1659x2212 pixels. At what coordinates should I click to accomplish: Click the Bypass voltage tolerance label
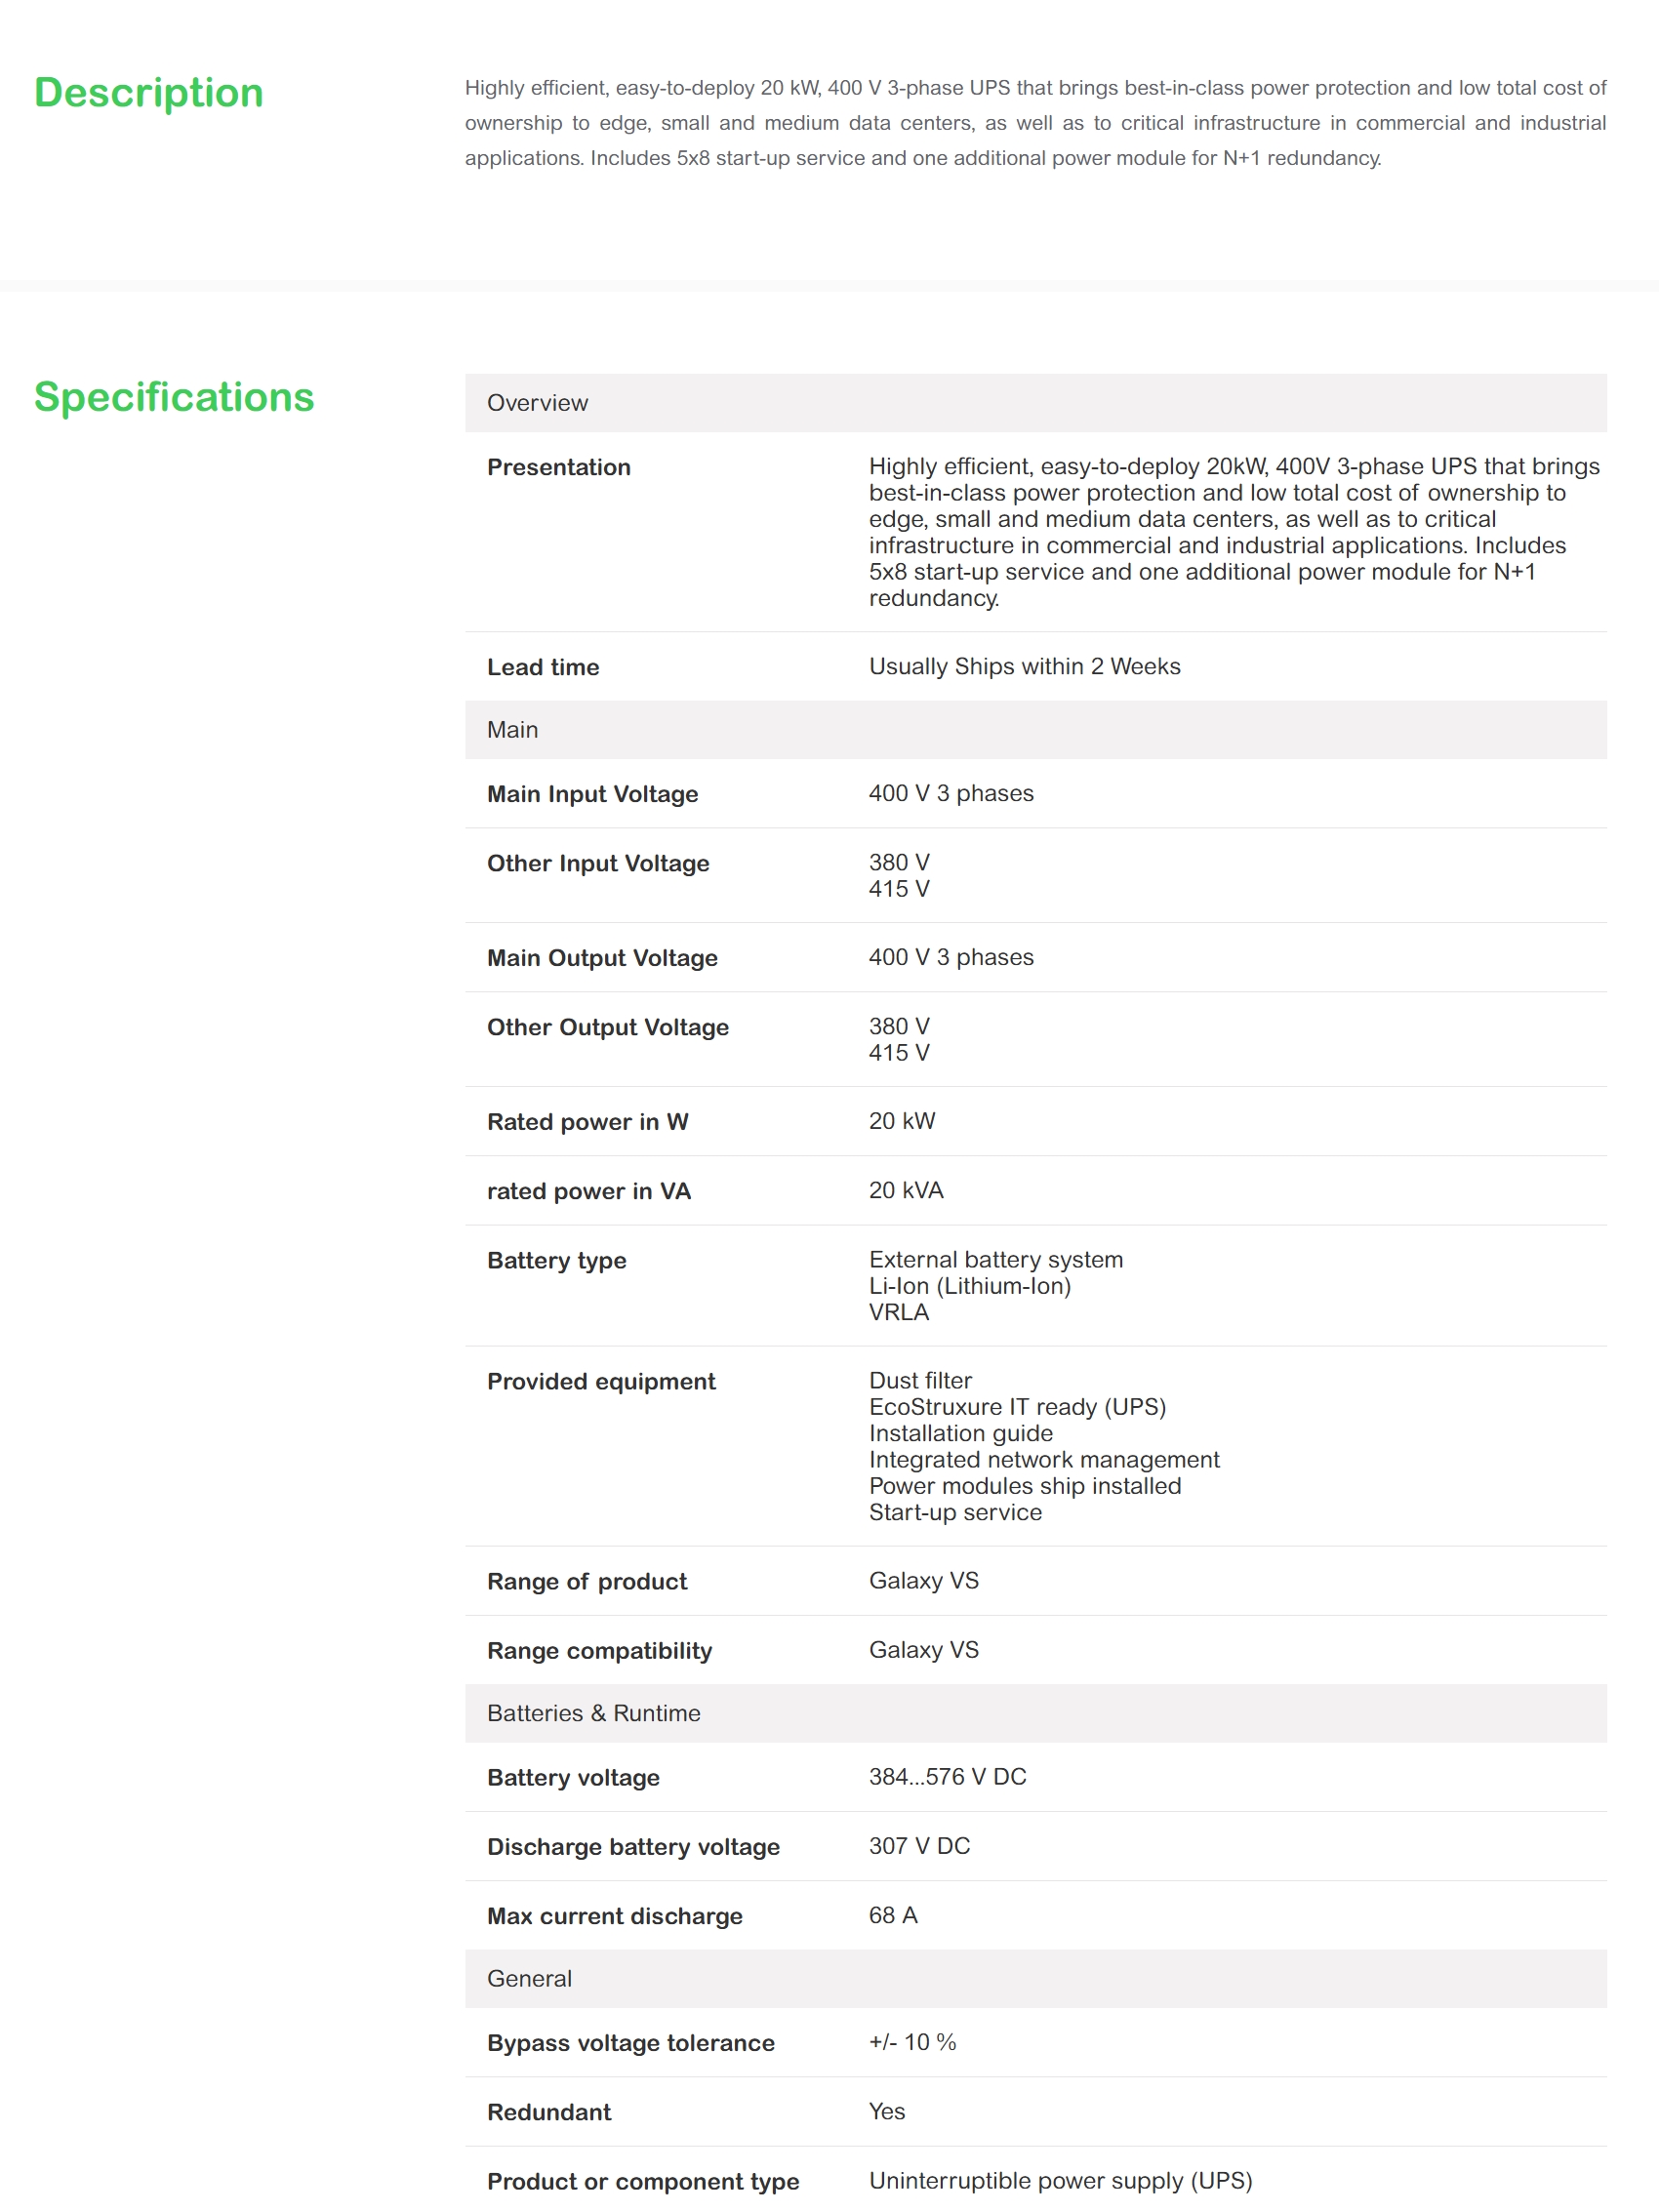point(630,2043)
